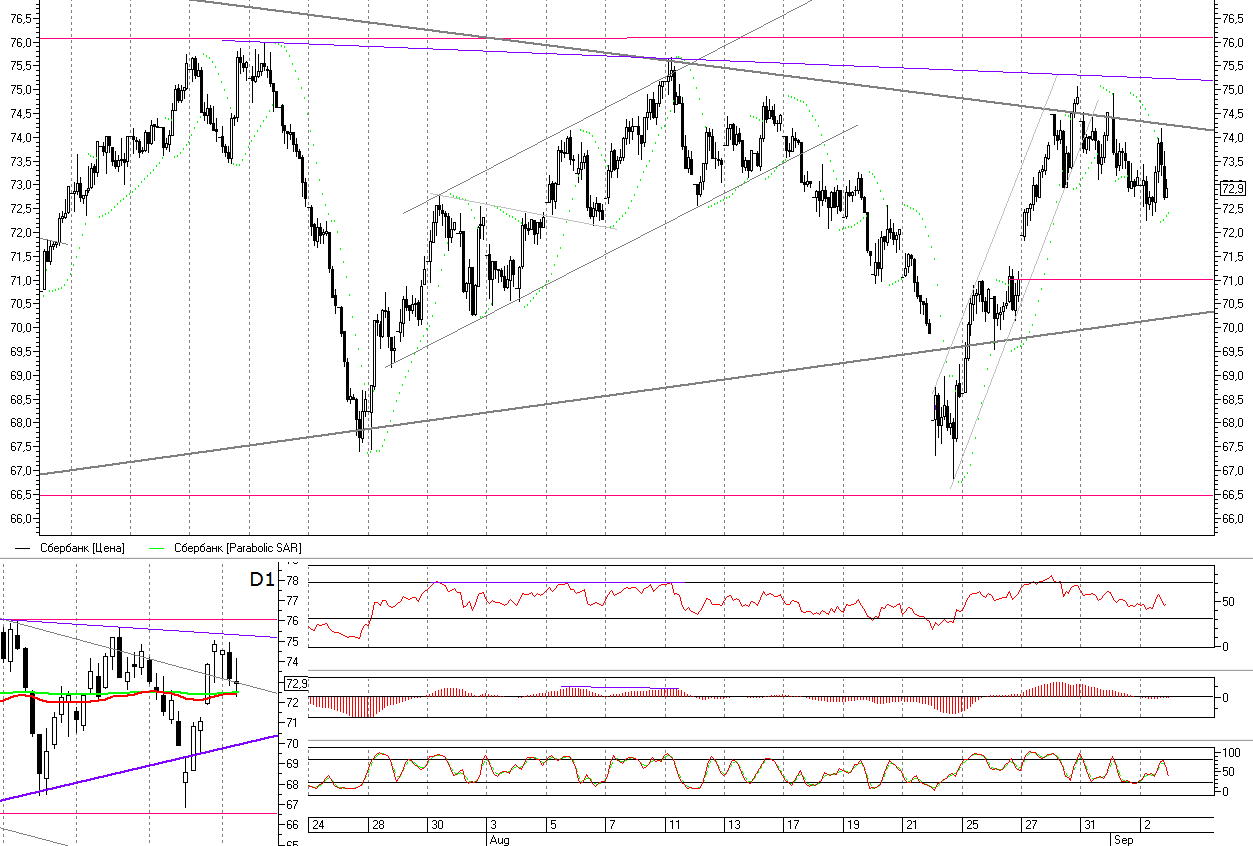
Task: Click the purple line atop the oscillator panel
Action: pyautogui.click(x=555, y=582)
